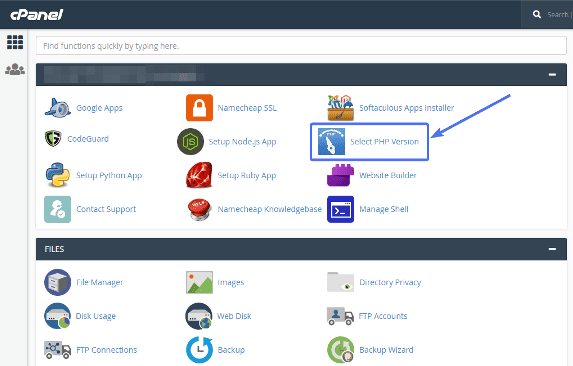Click the CodeGuard shield icon
573x366 pixels.
53,138
